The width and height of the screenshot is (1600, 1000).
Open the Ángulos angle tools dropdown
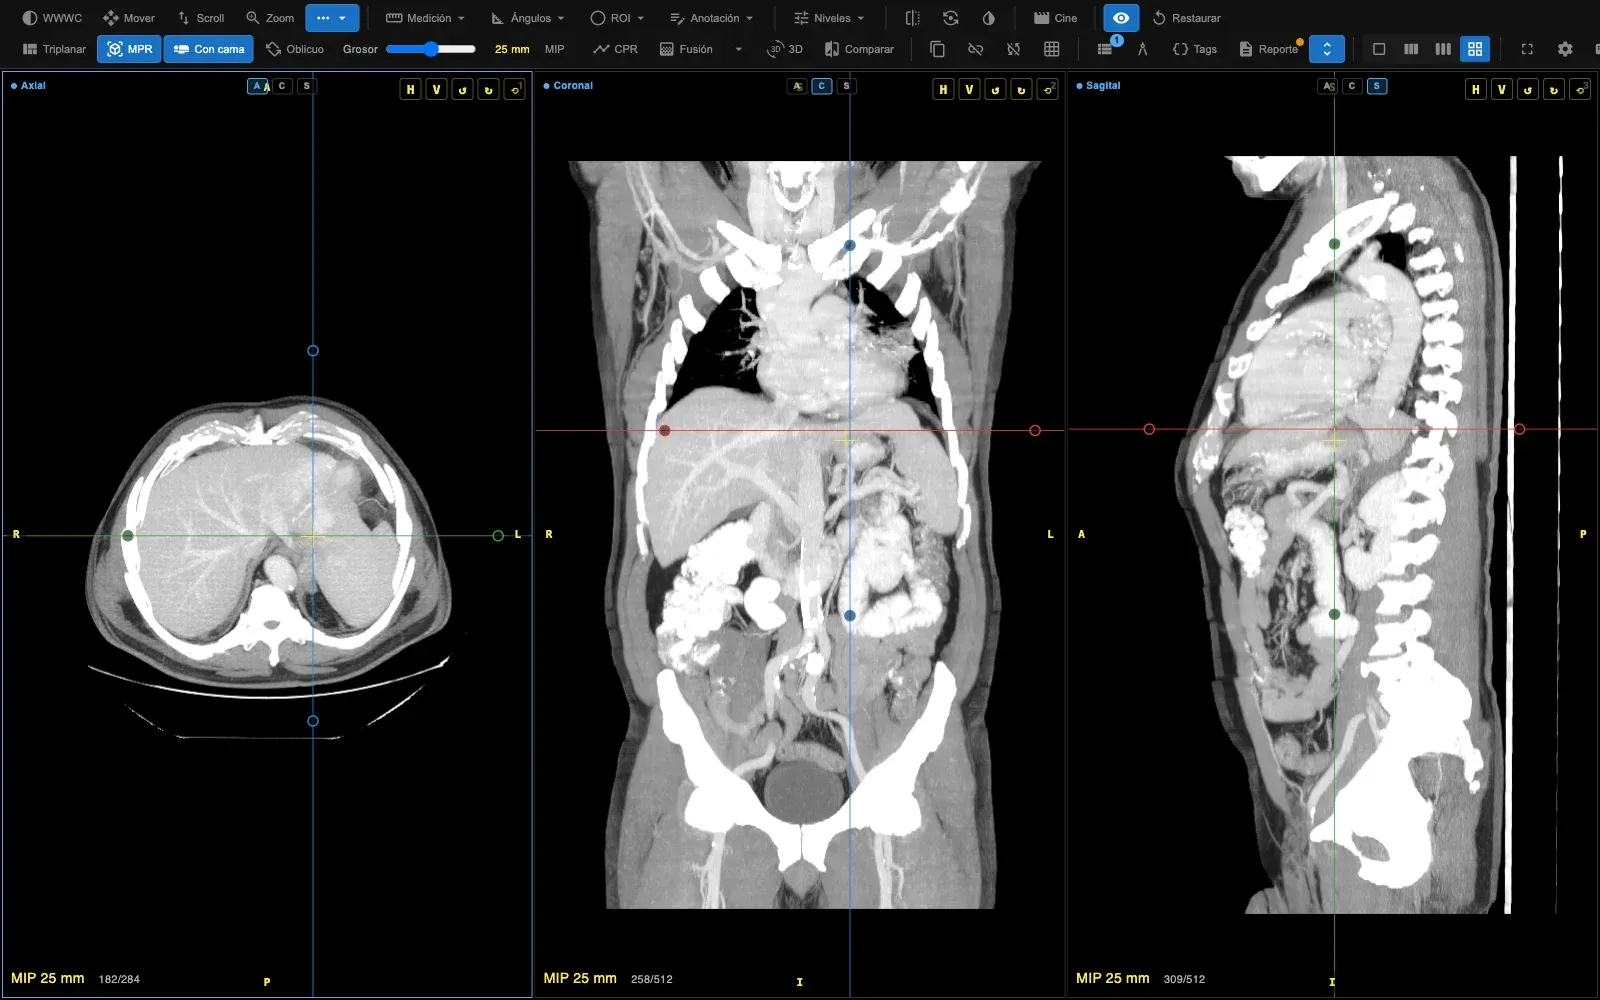528,18
